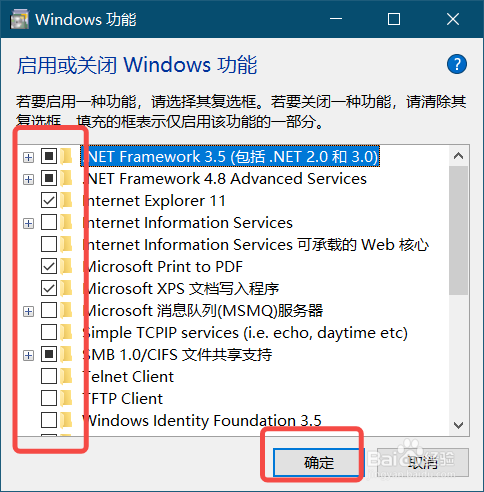Disable Microsoft XPS document writer checkbox
Screen dimensions: 484x492
coord(49,289)
